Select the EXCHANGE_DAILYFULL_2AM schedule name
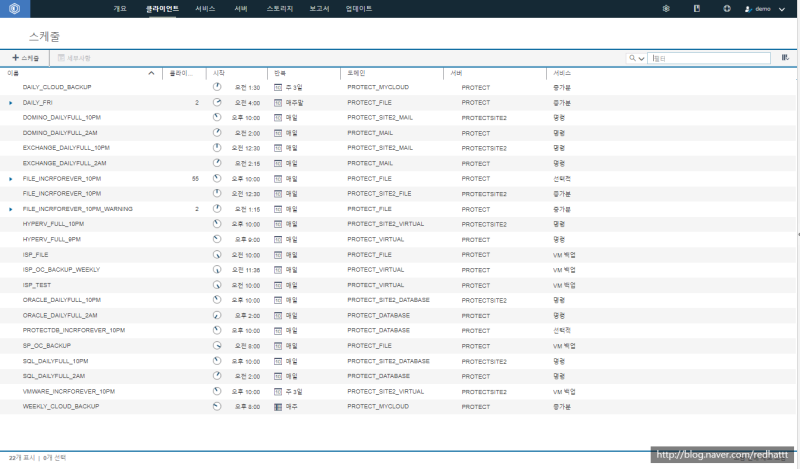800x469 pixels. pos(64,163)
